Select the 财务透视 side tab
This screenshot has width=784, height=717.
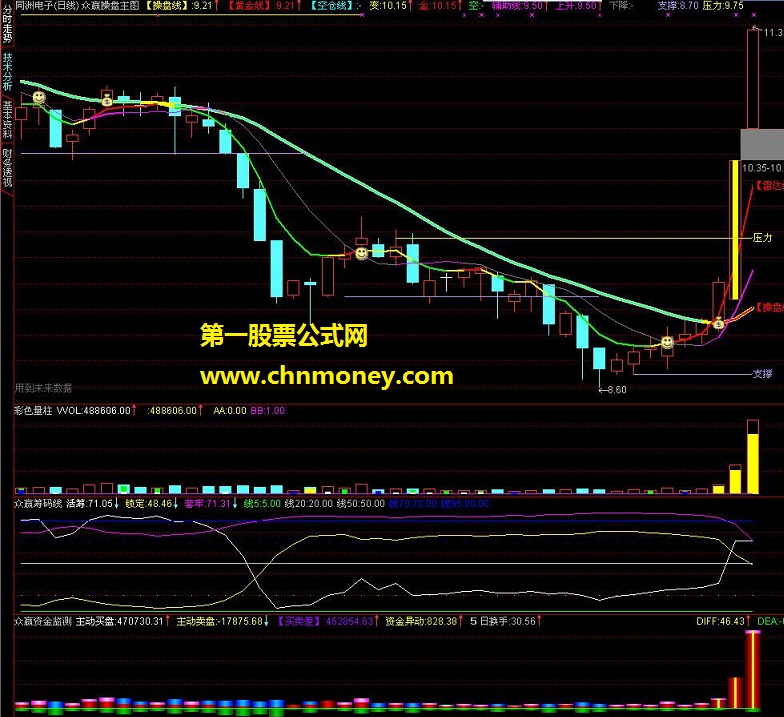coord(6,168)
